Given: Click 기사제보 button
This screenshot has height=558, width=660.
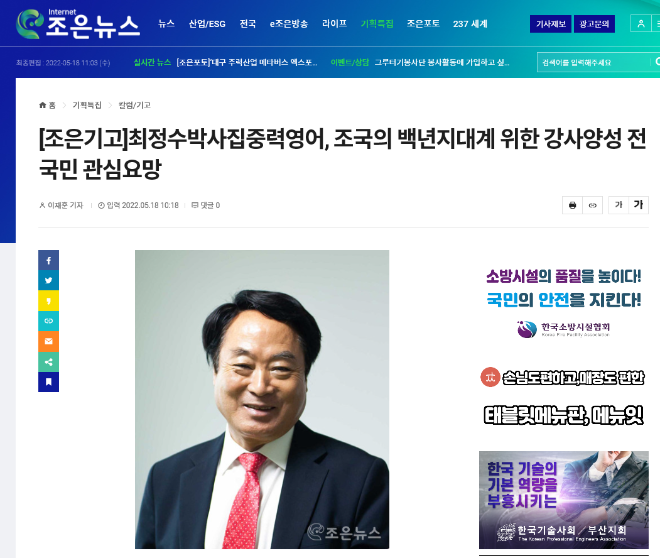Looking at the screenshot, I should click(x=551, y=24).
